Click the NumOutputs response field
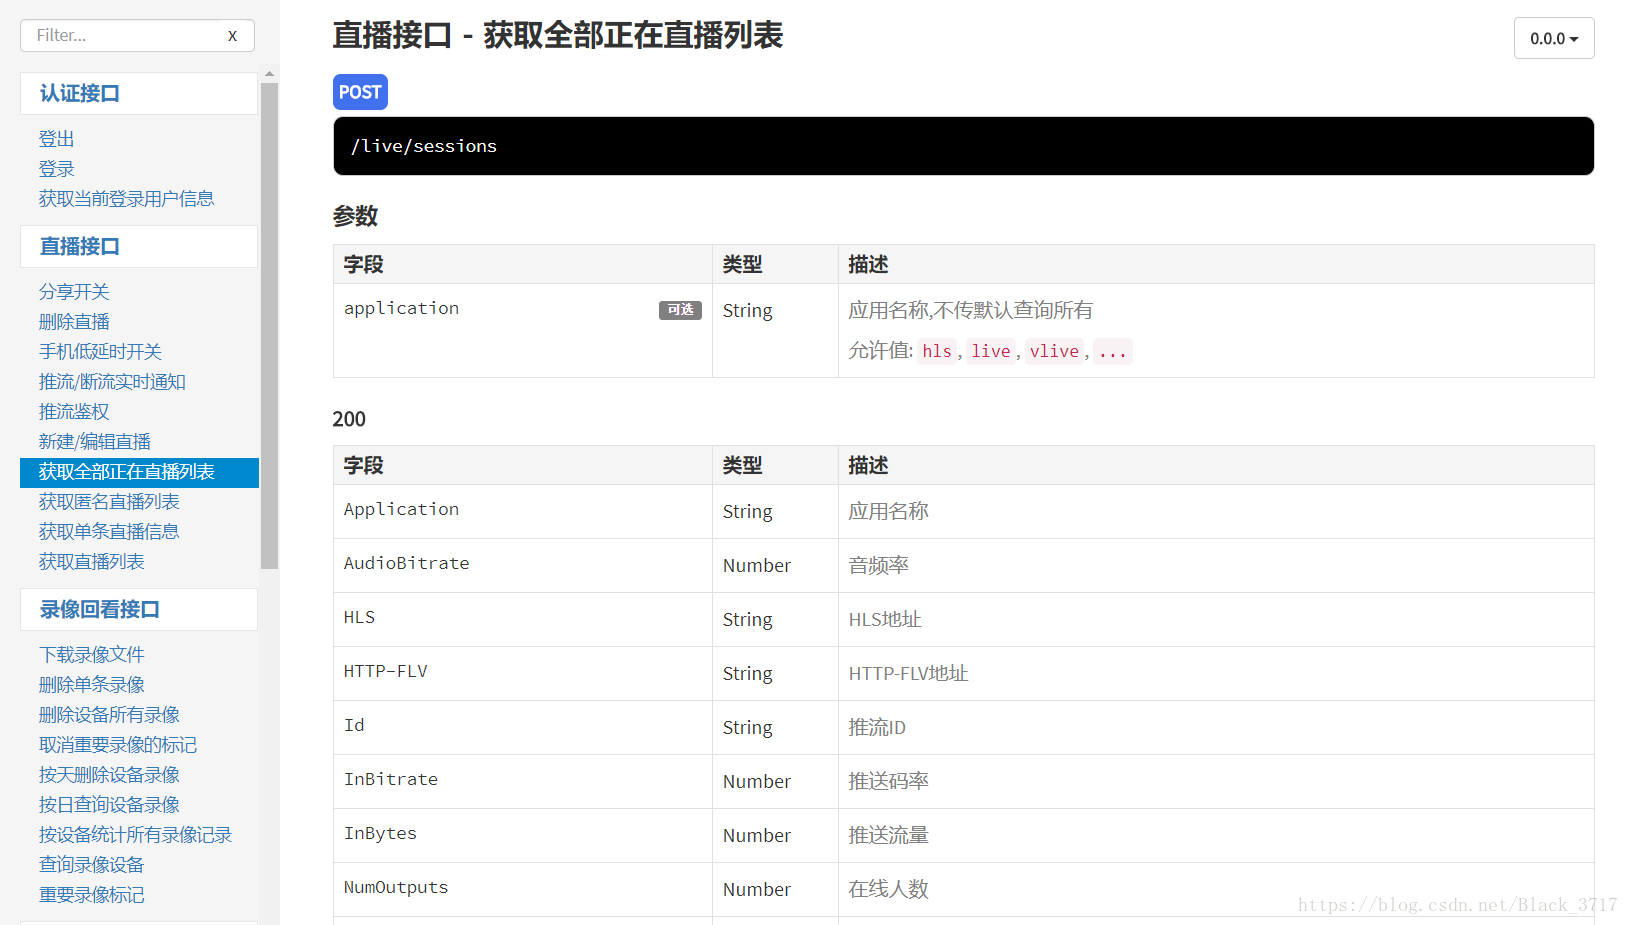 (396, 888)
